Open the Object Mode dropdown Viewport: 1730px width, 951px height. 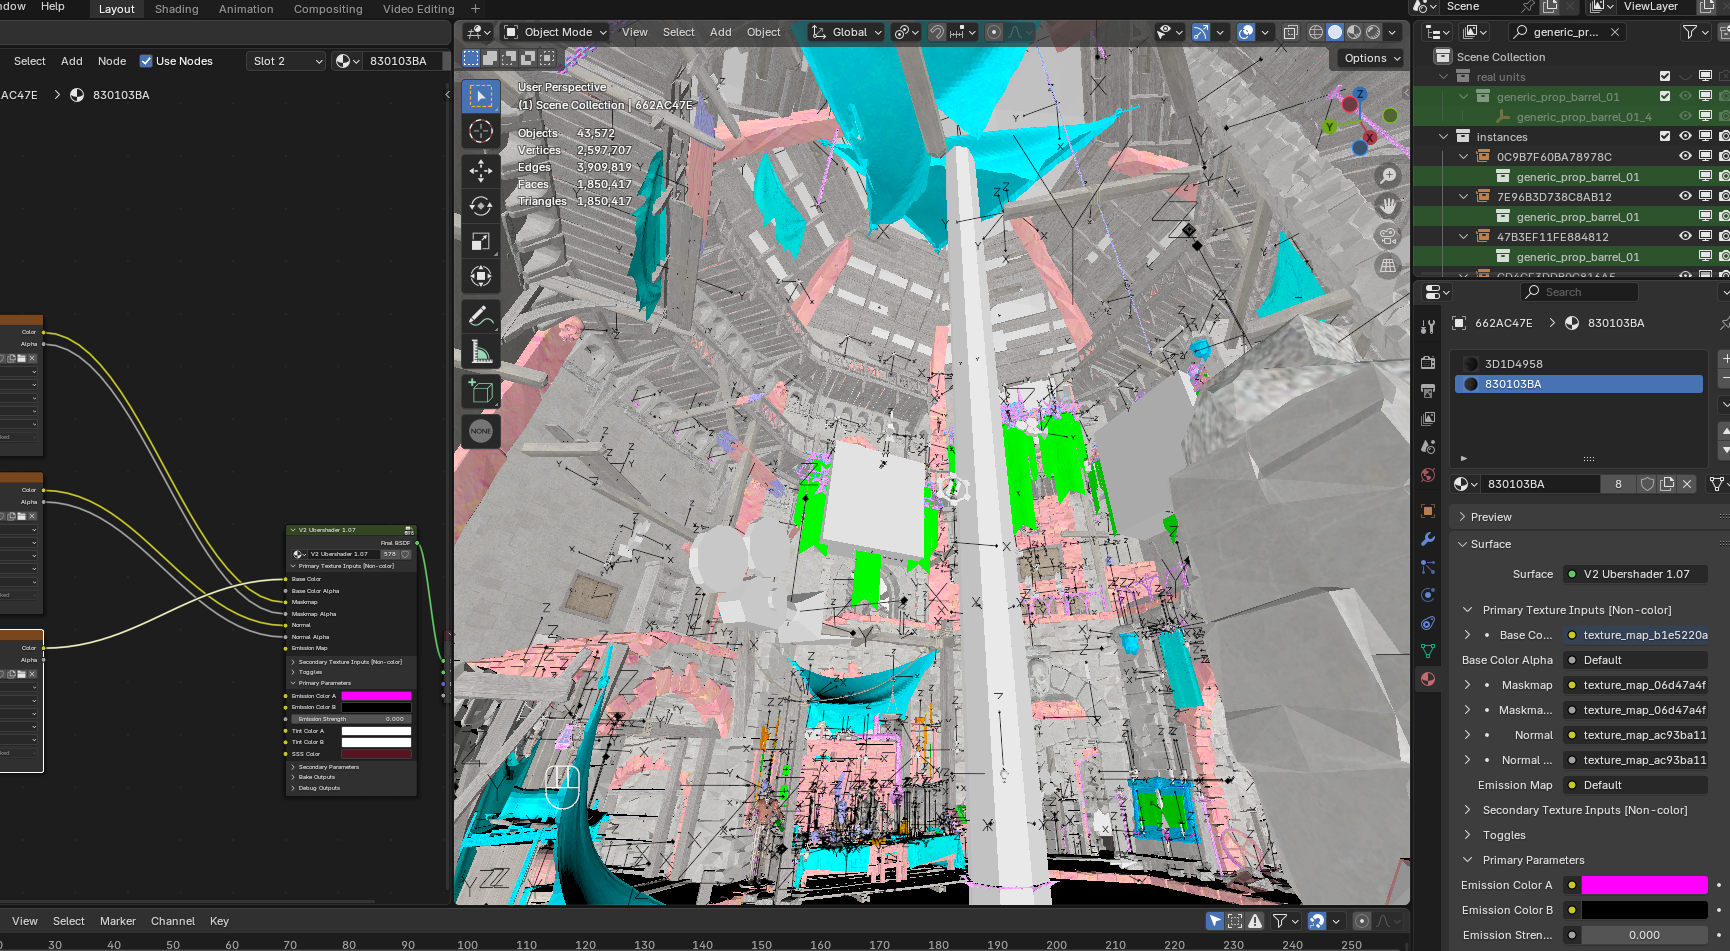pos(556,32)
